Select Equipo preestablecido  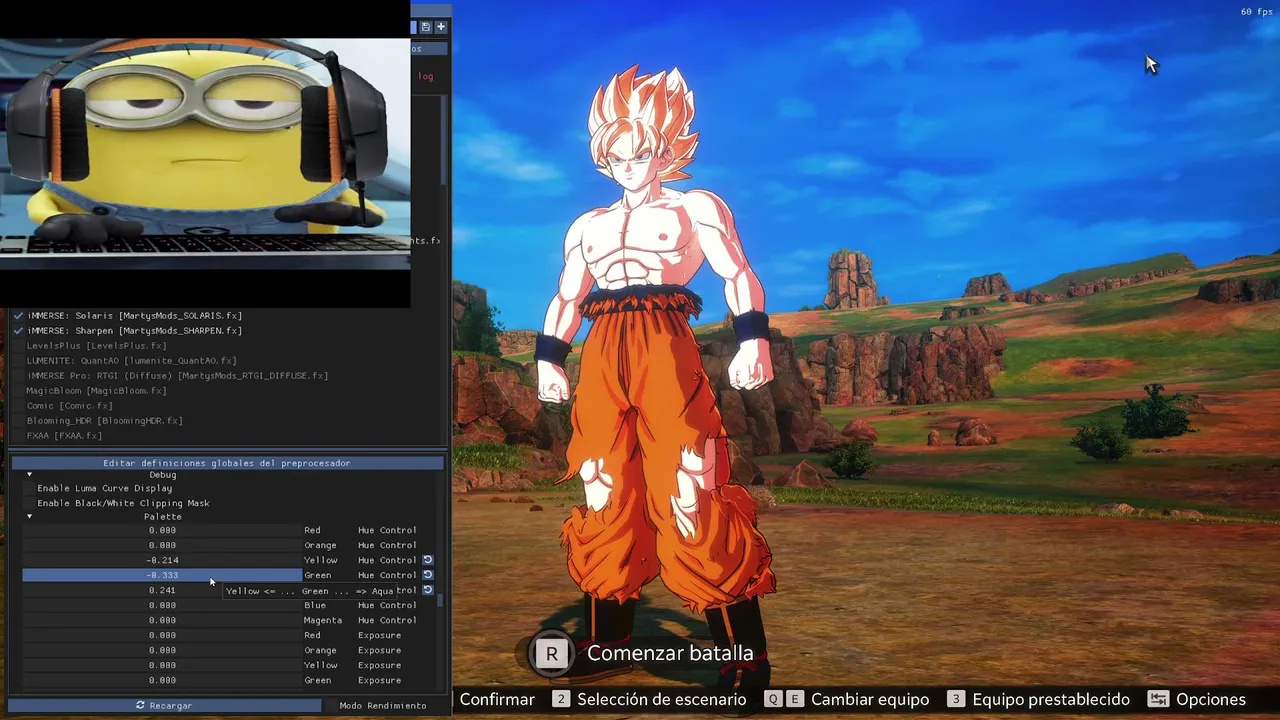pyautogui.click(x=1051, y=699)
